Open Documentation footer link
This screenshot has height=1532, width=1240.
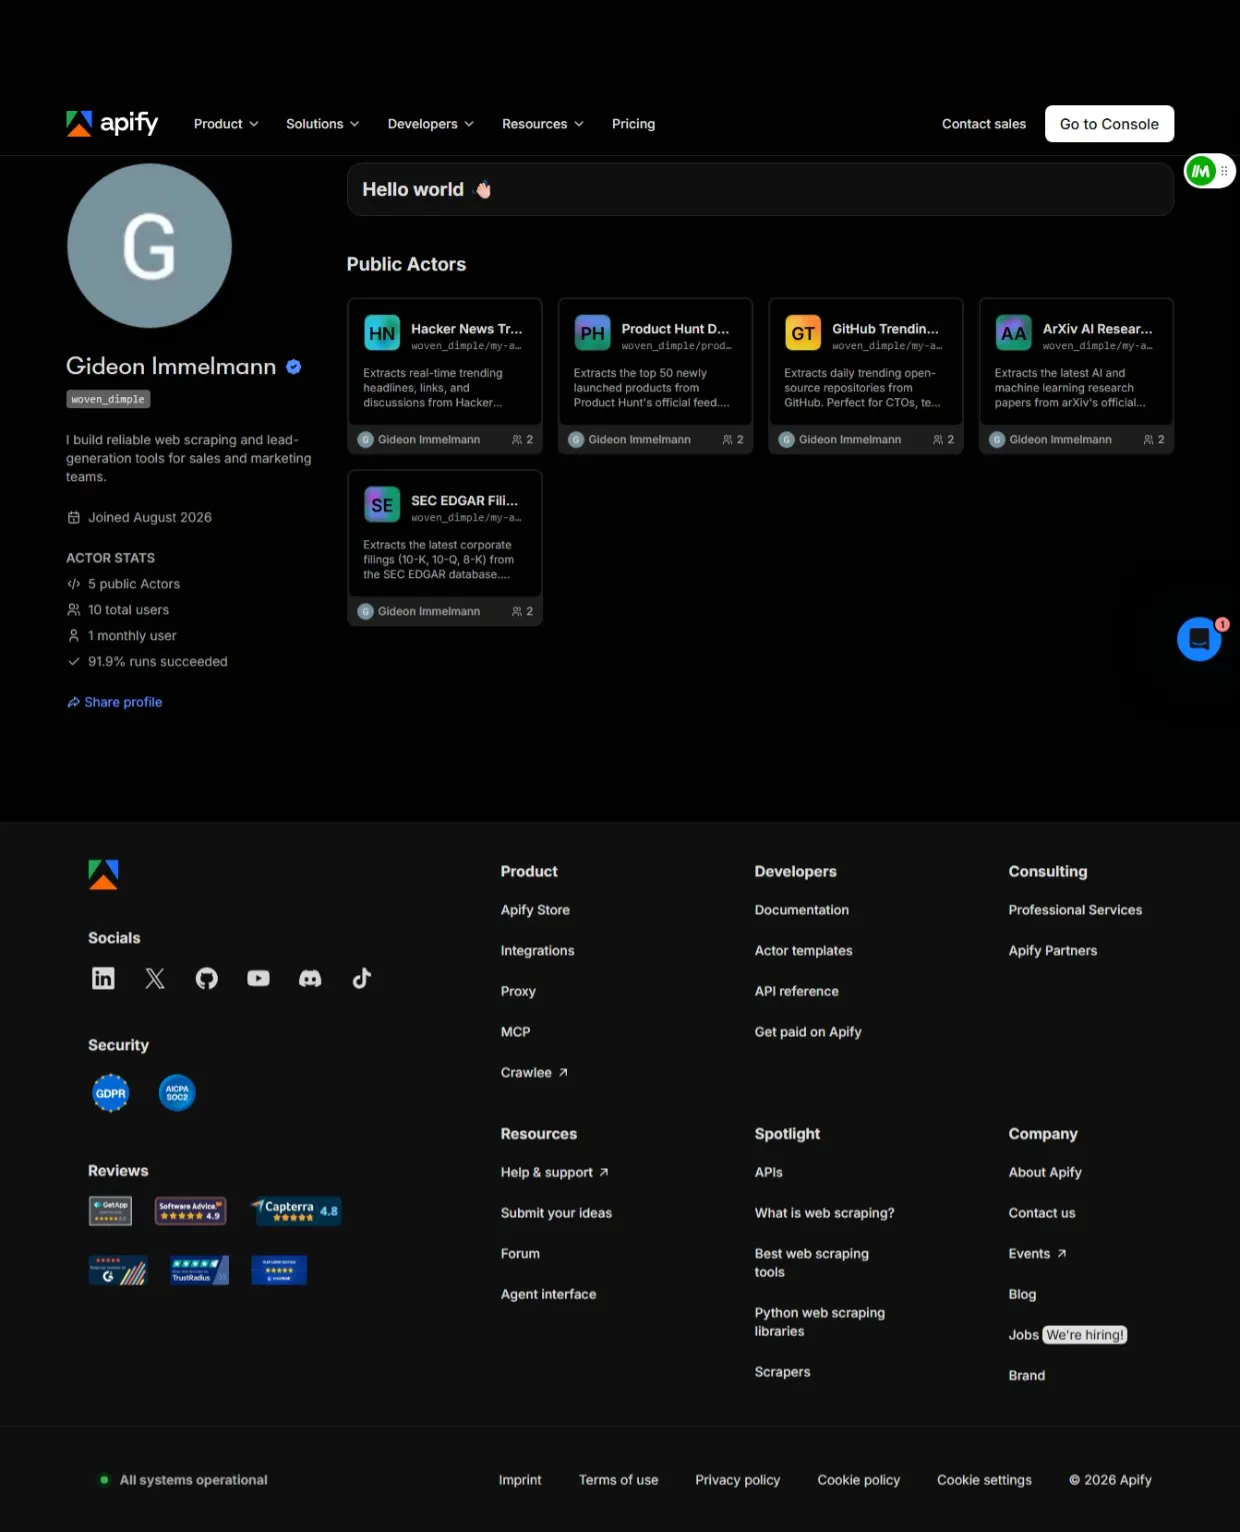[x=802, y=910]
